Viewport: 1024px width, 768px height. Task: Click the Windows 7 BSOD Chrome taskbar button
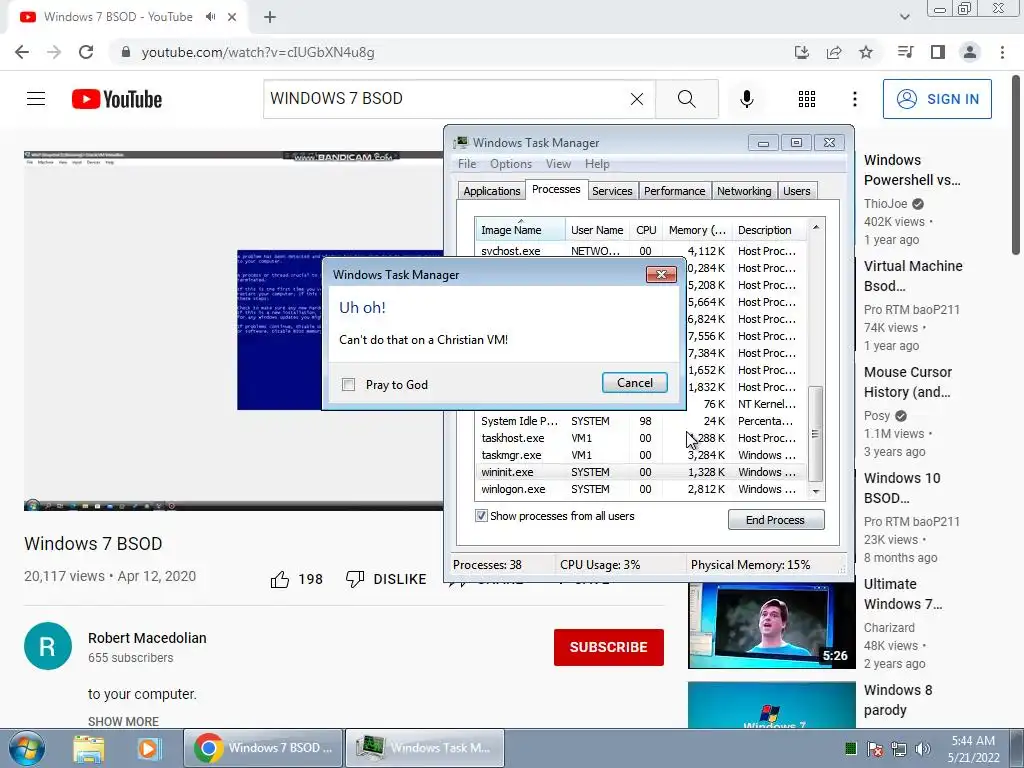coord(263,748)
